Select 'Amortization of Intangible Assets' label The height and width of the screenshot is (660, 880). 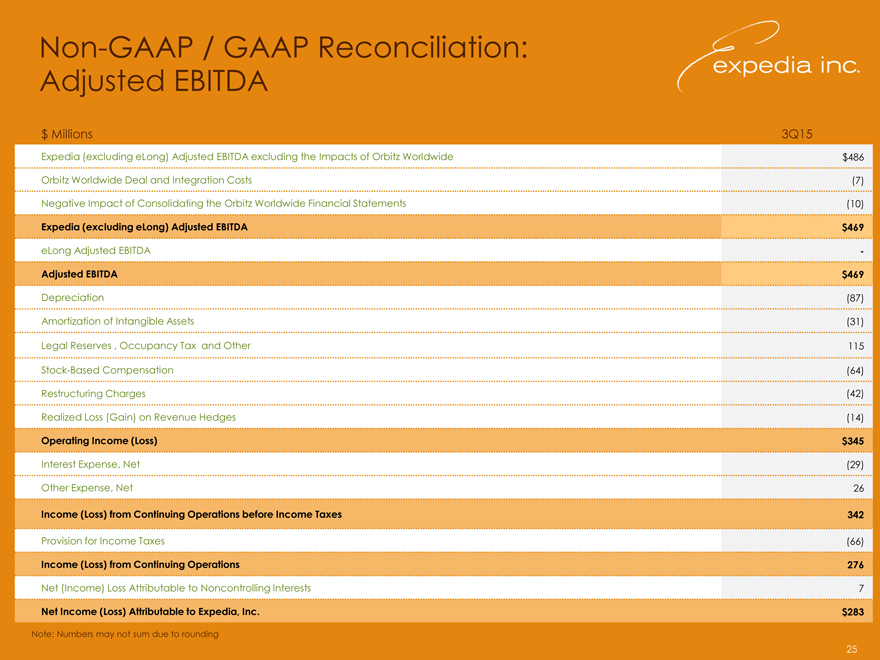(117, 321)
